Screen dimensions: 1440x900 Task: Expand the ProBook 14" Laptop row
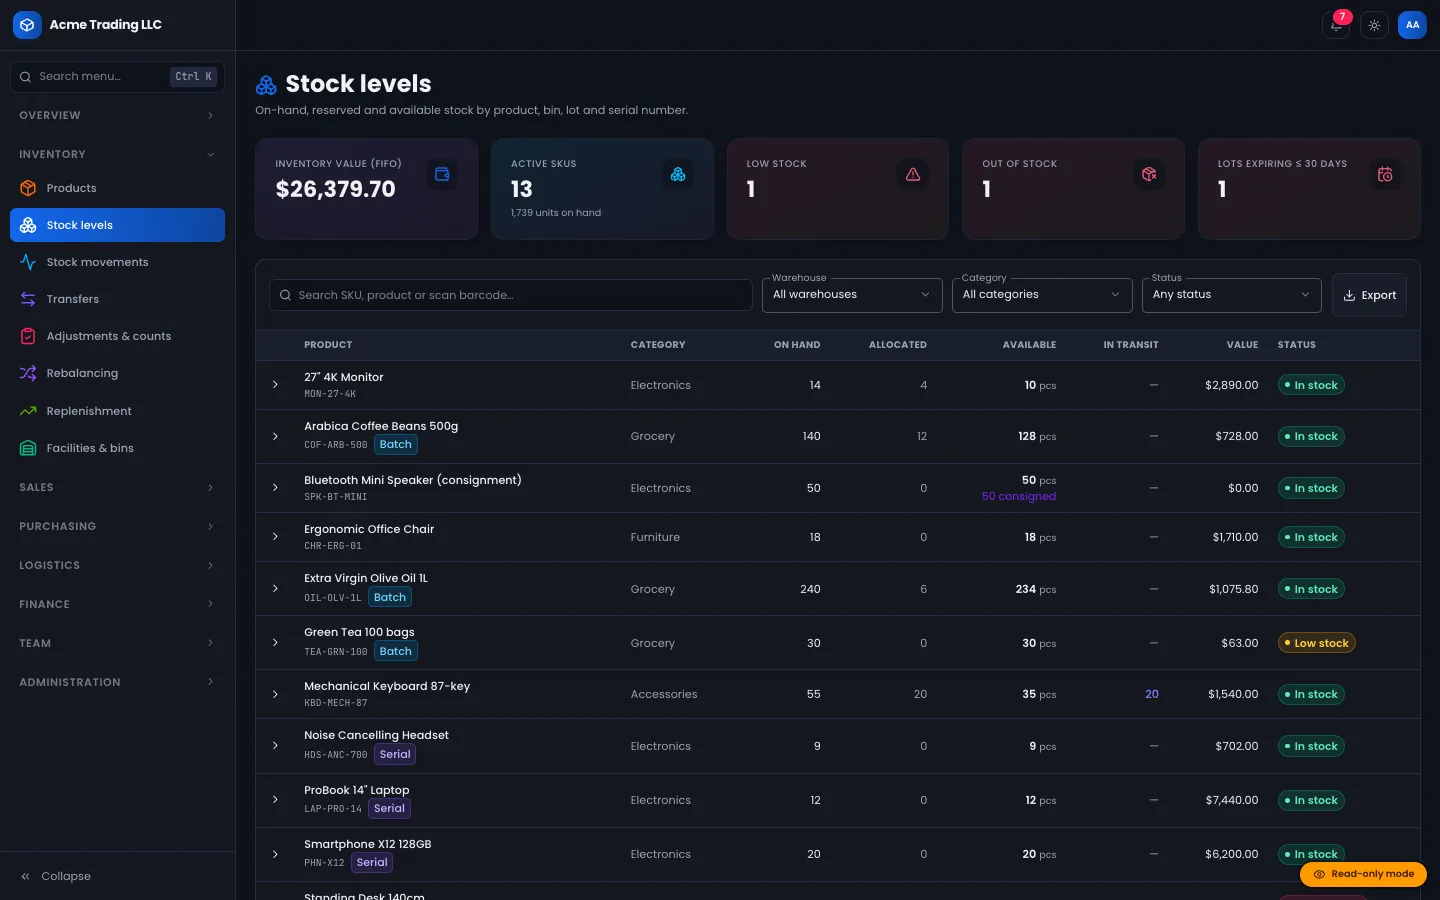(275, 800)
